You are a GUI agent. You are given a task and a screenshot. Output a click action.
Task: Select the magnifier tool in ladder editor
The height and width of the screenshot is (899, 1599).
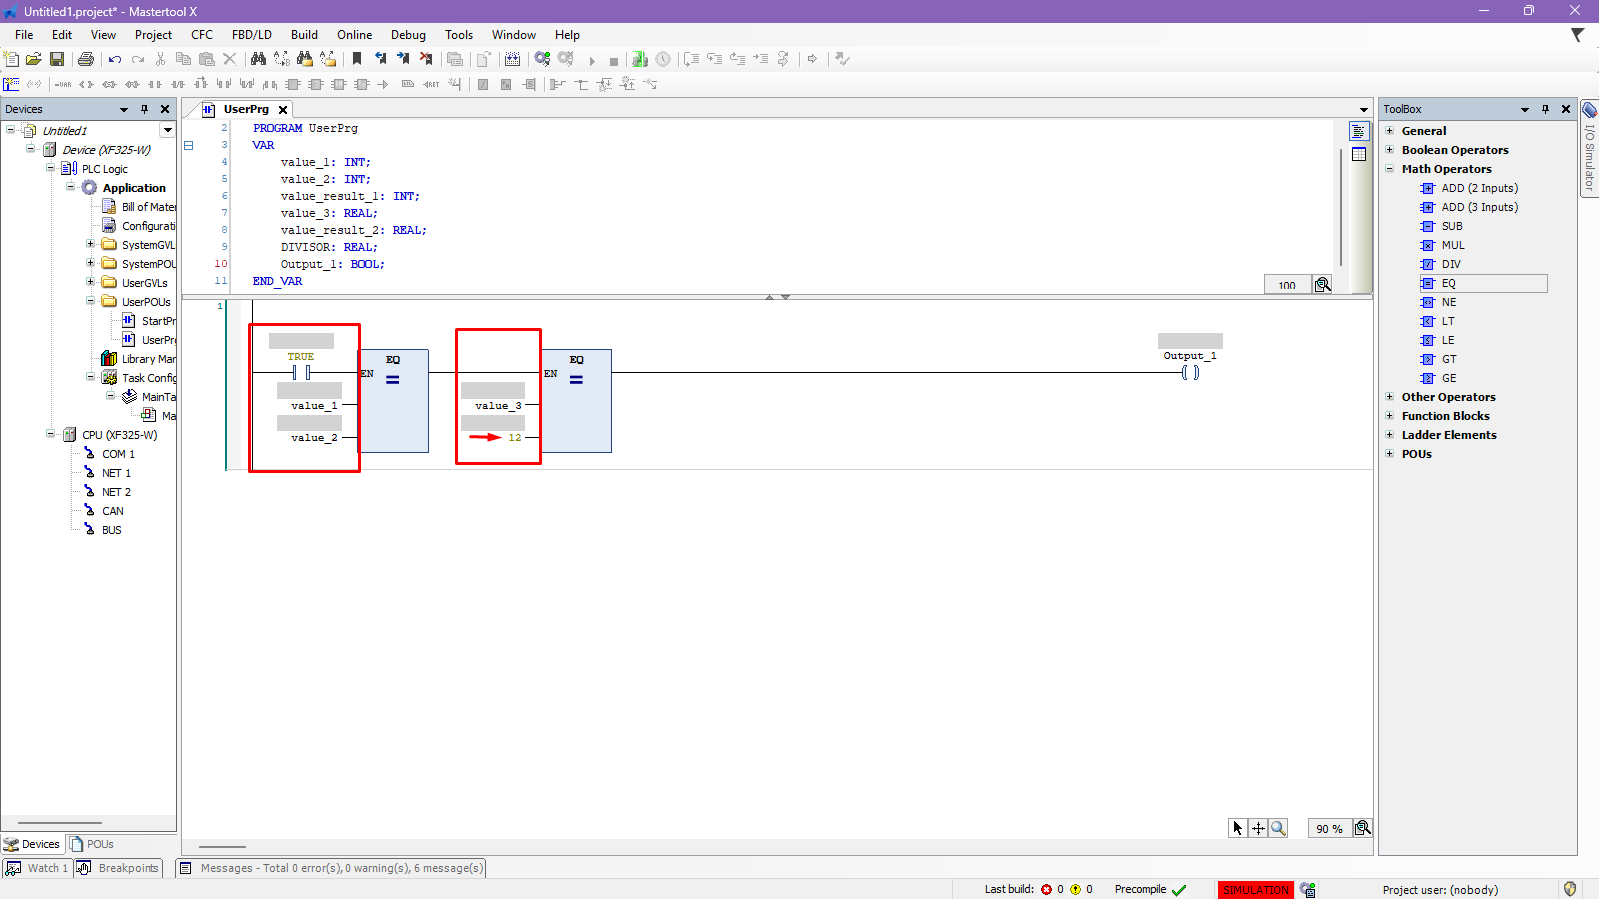coord(1278,828)
